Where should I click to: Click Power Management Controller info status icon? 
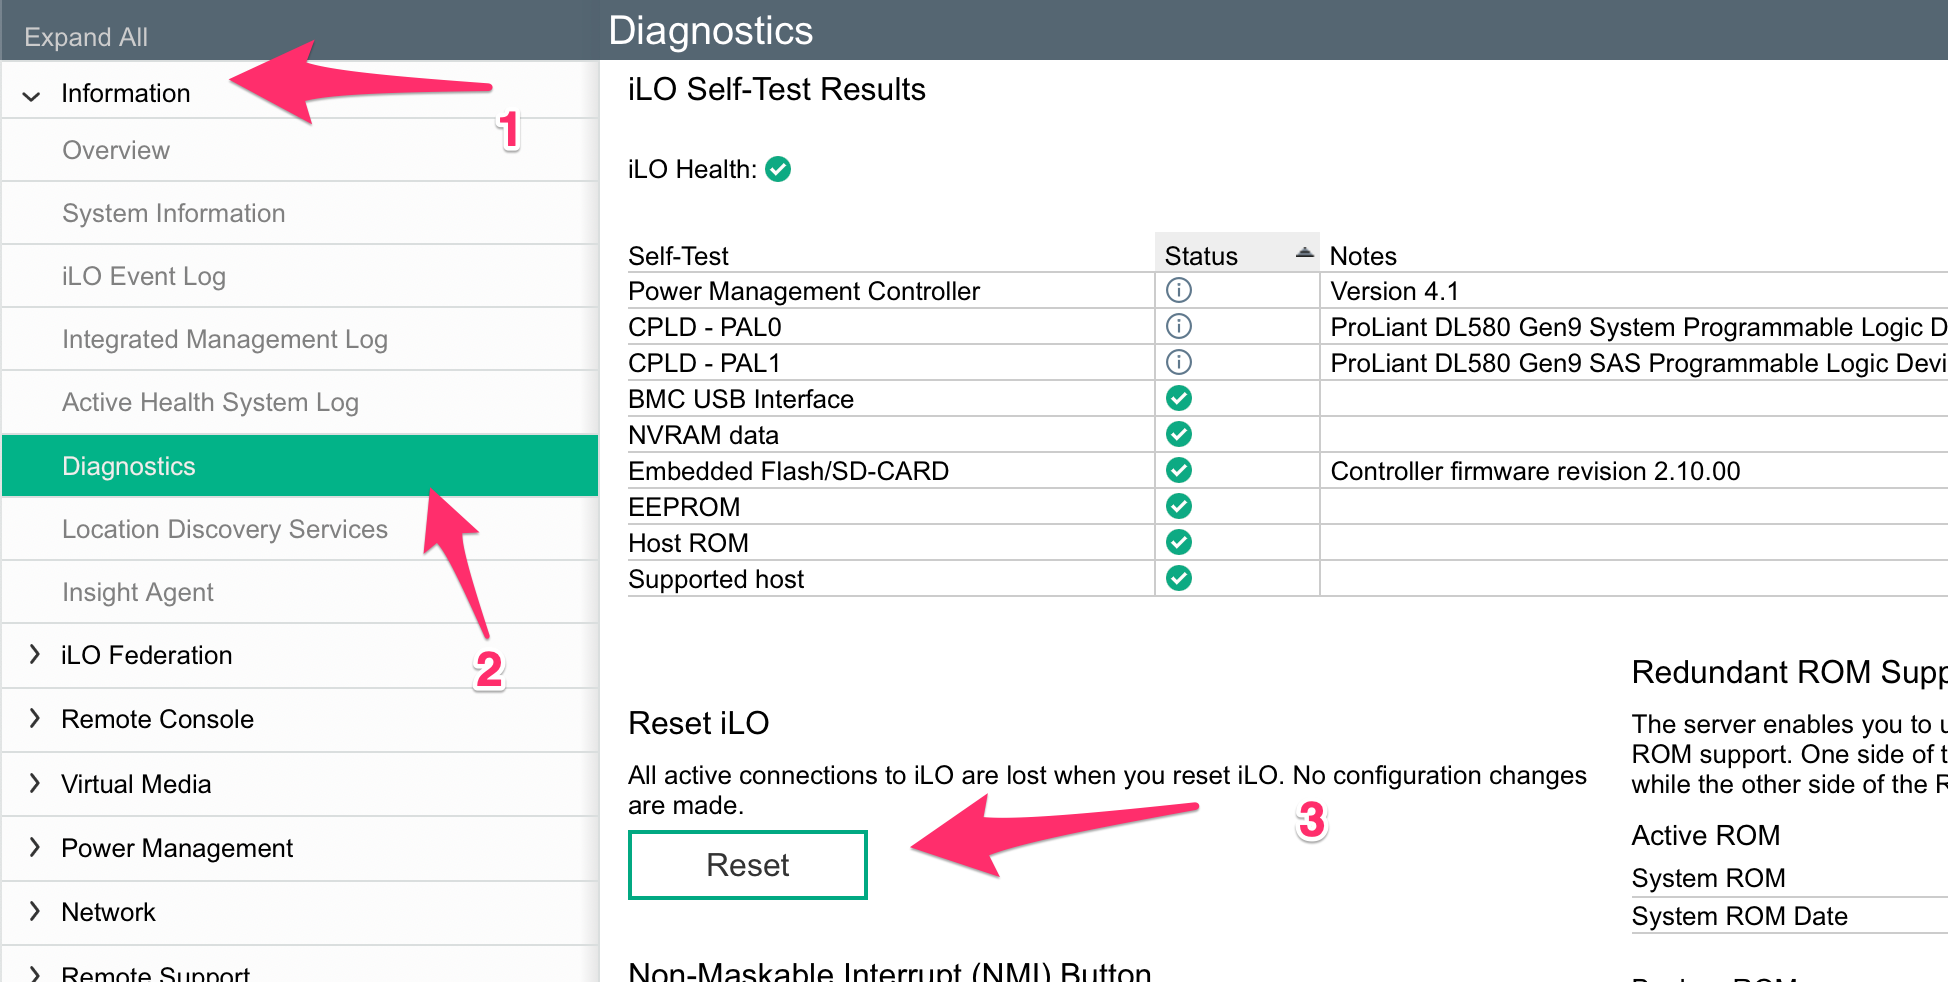coord(1179,290)
